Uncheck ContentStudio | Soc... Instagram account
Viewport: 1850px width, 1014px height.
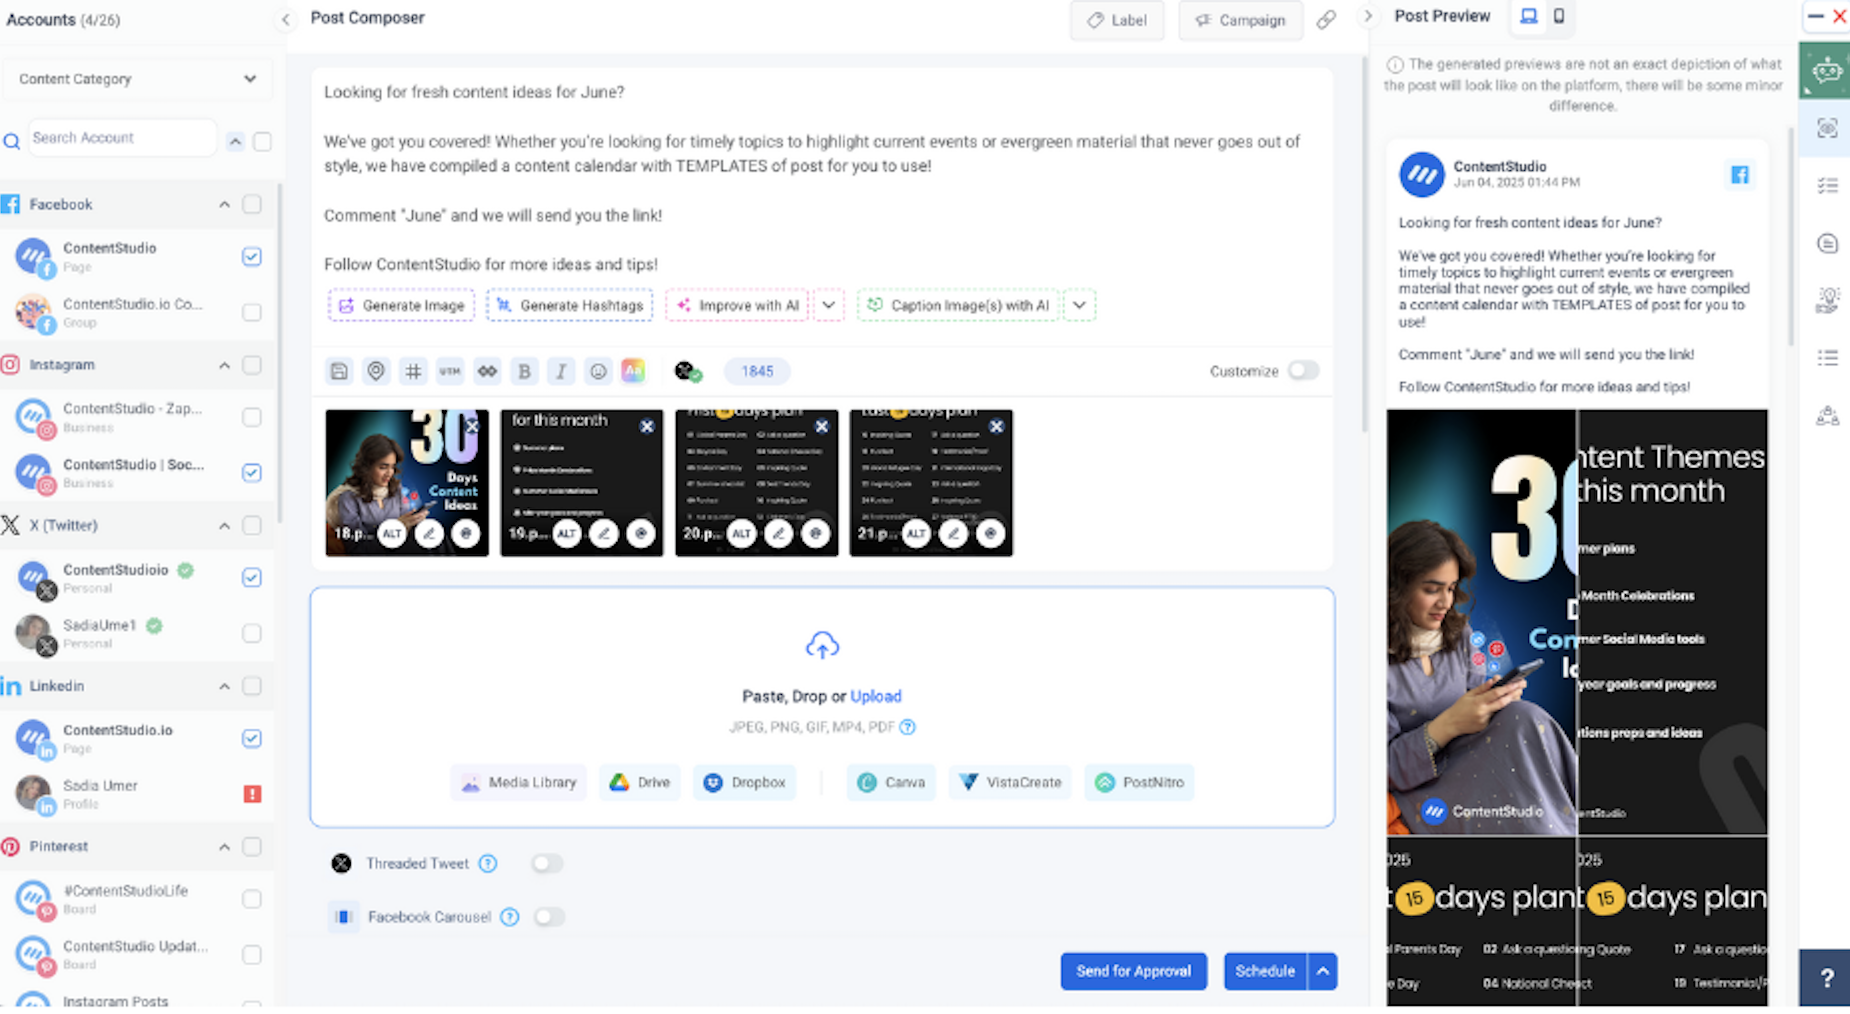252,473
